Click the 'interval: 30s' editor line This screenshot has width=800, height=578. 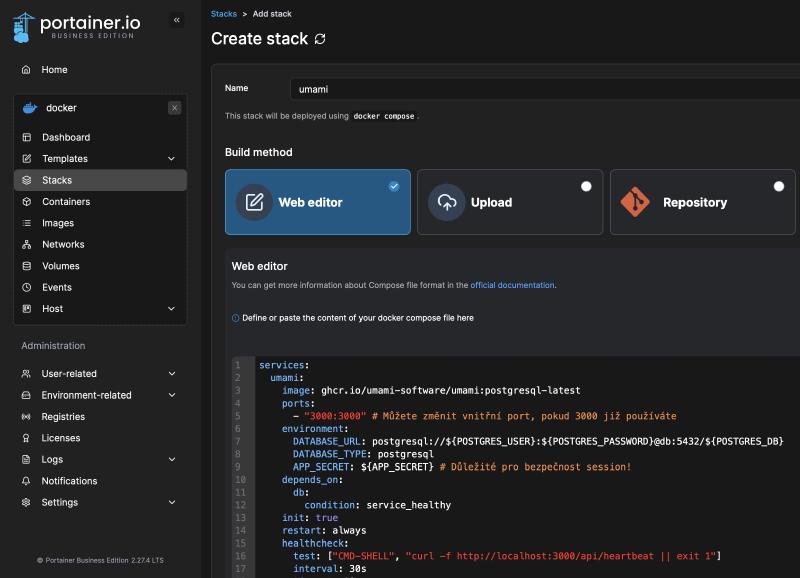click(330, 569)
